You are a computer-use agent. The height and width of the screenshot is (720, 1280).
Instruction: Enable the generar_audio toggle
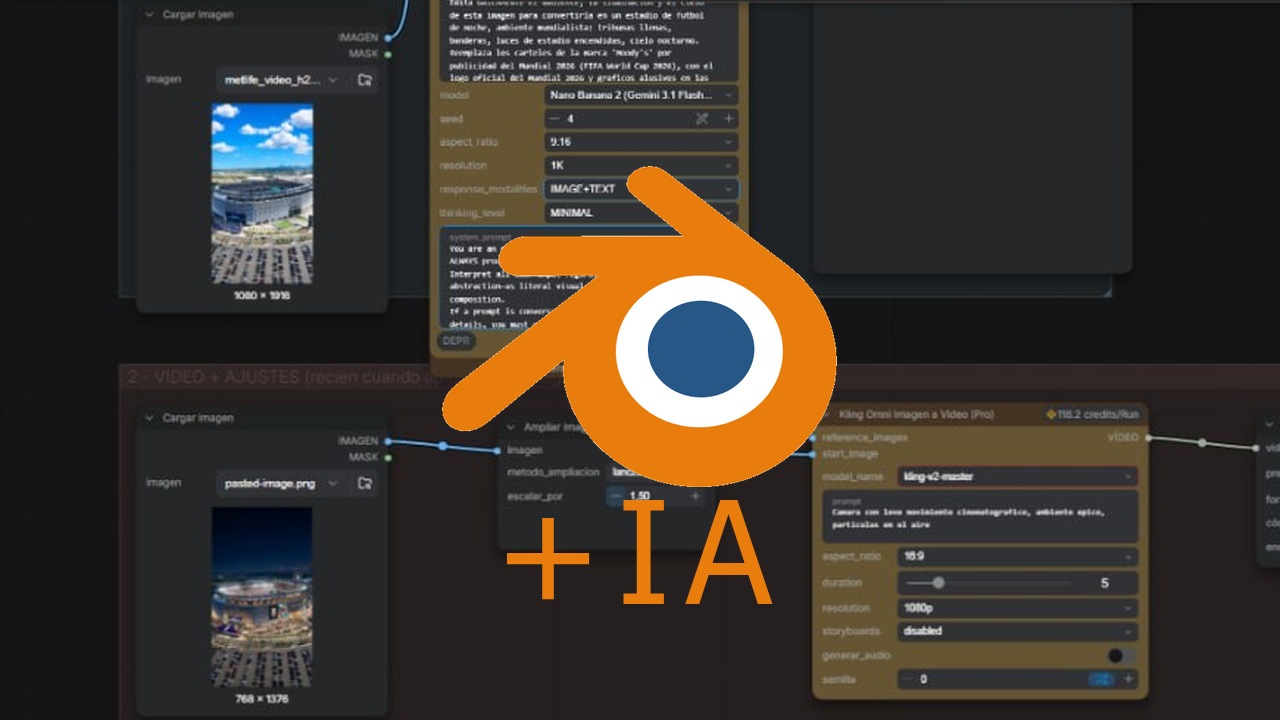pyautogui.click(x=1121, y=656)
